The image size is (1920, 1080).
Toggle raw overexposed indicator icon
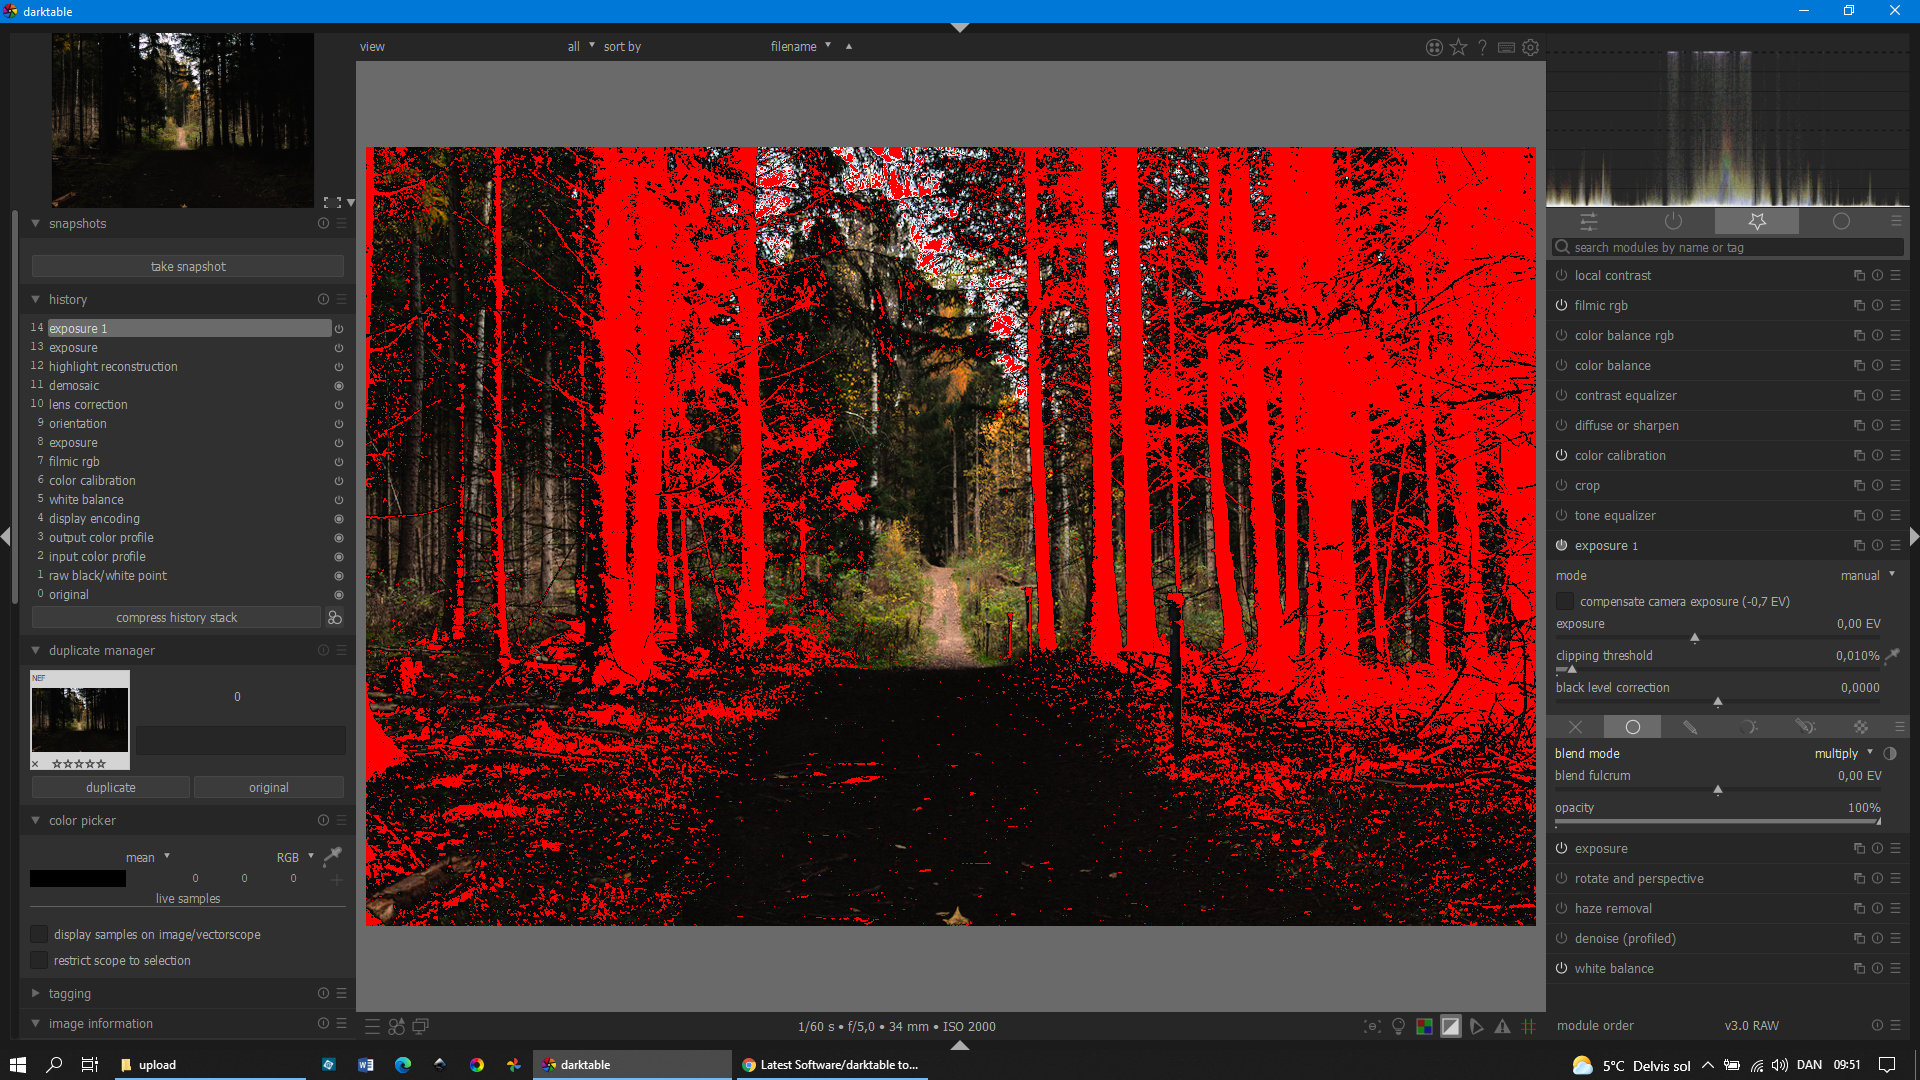[x=1424, y=1027]
